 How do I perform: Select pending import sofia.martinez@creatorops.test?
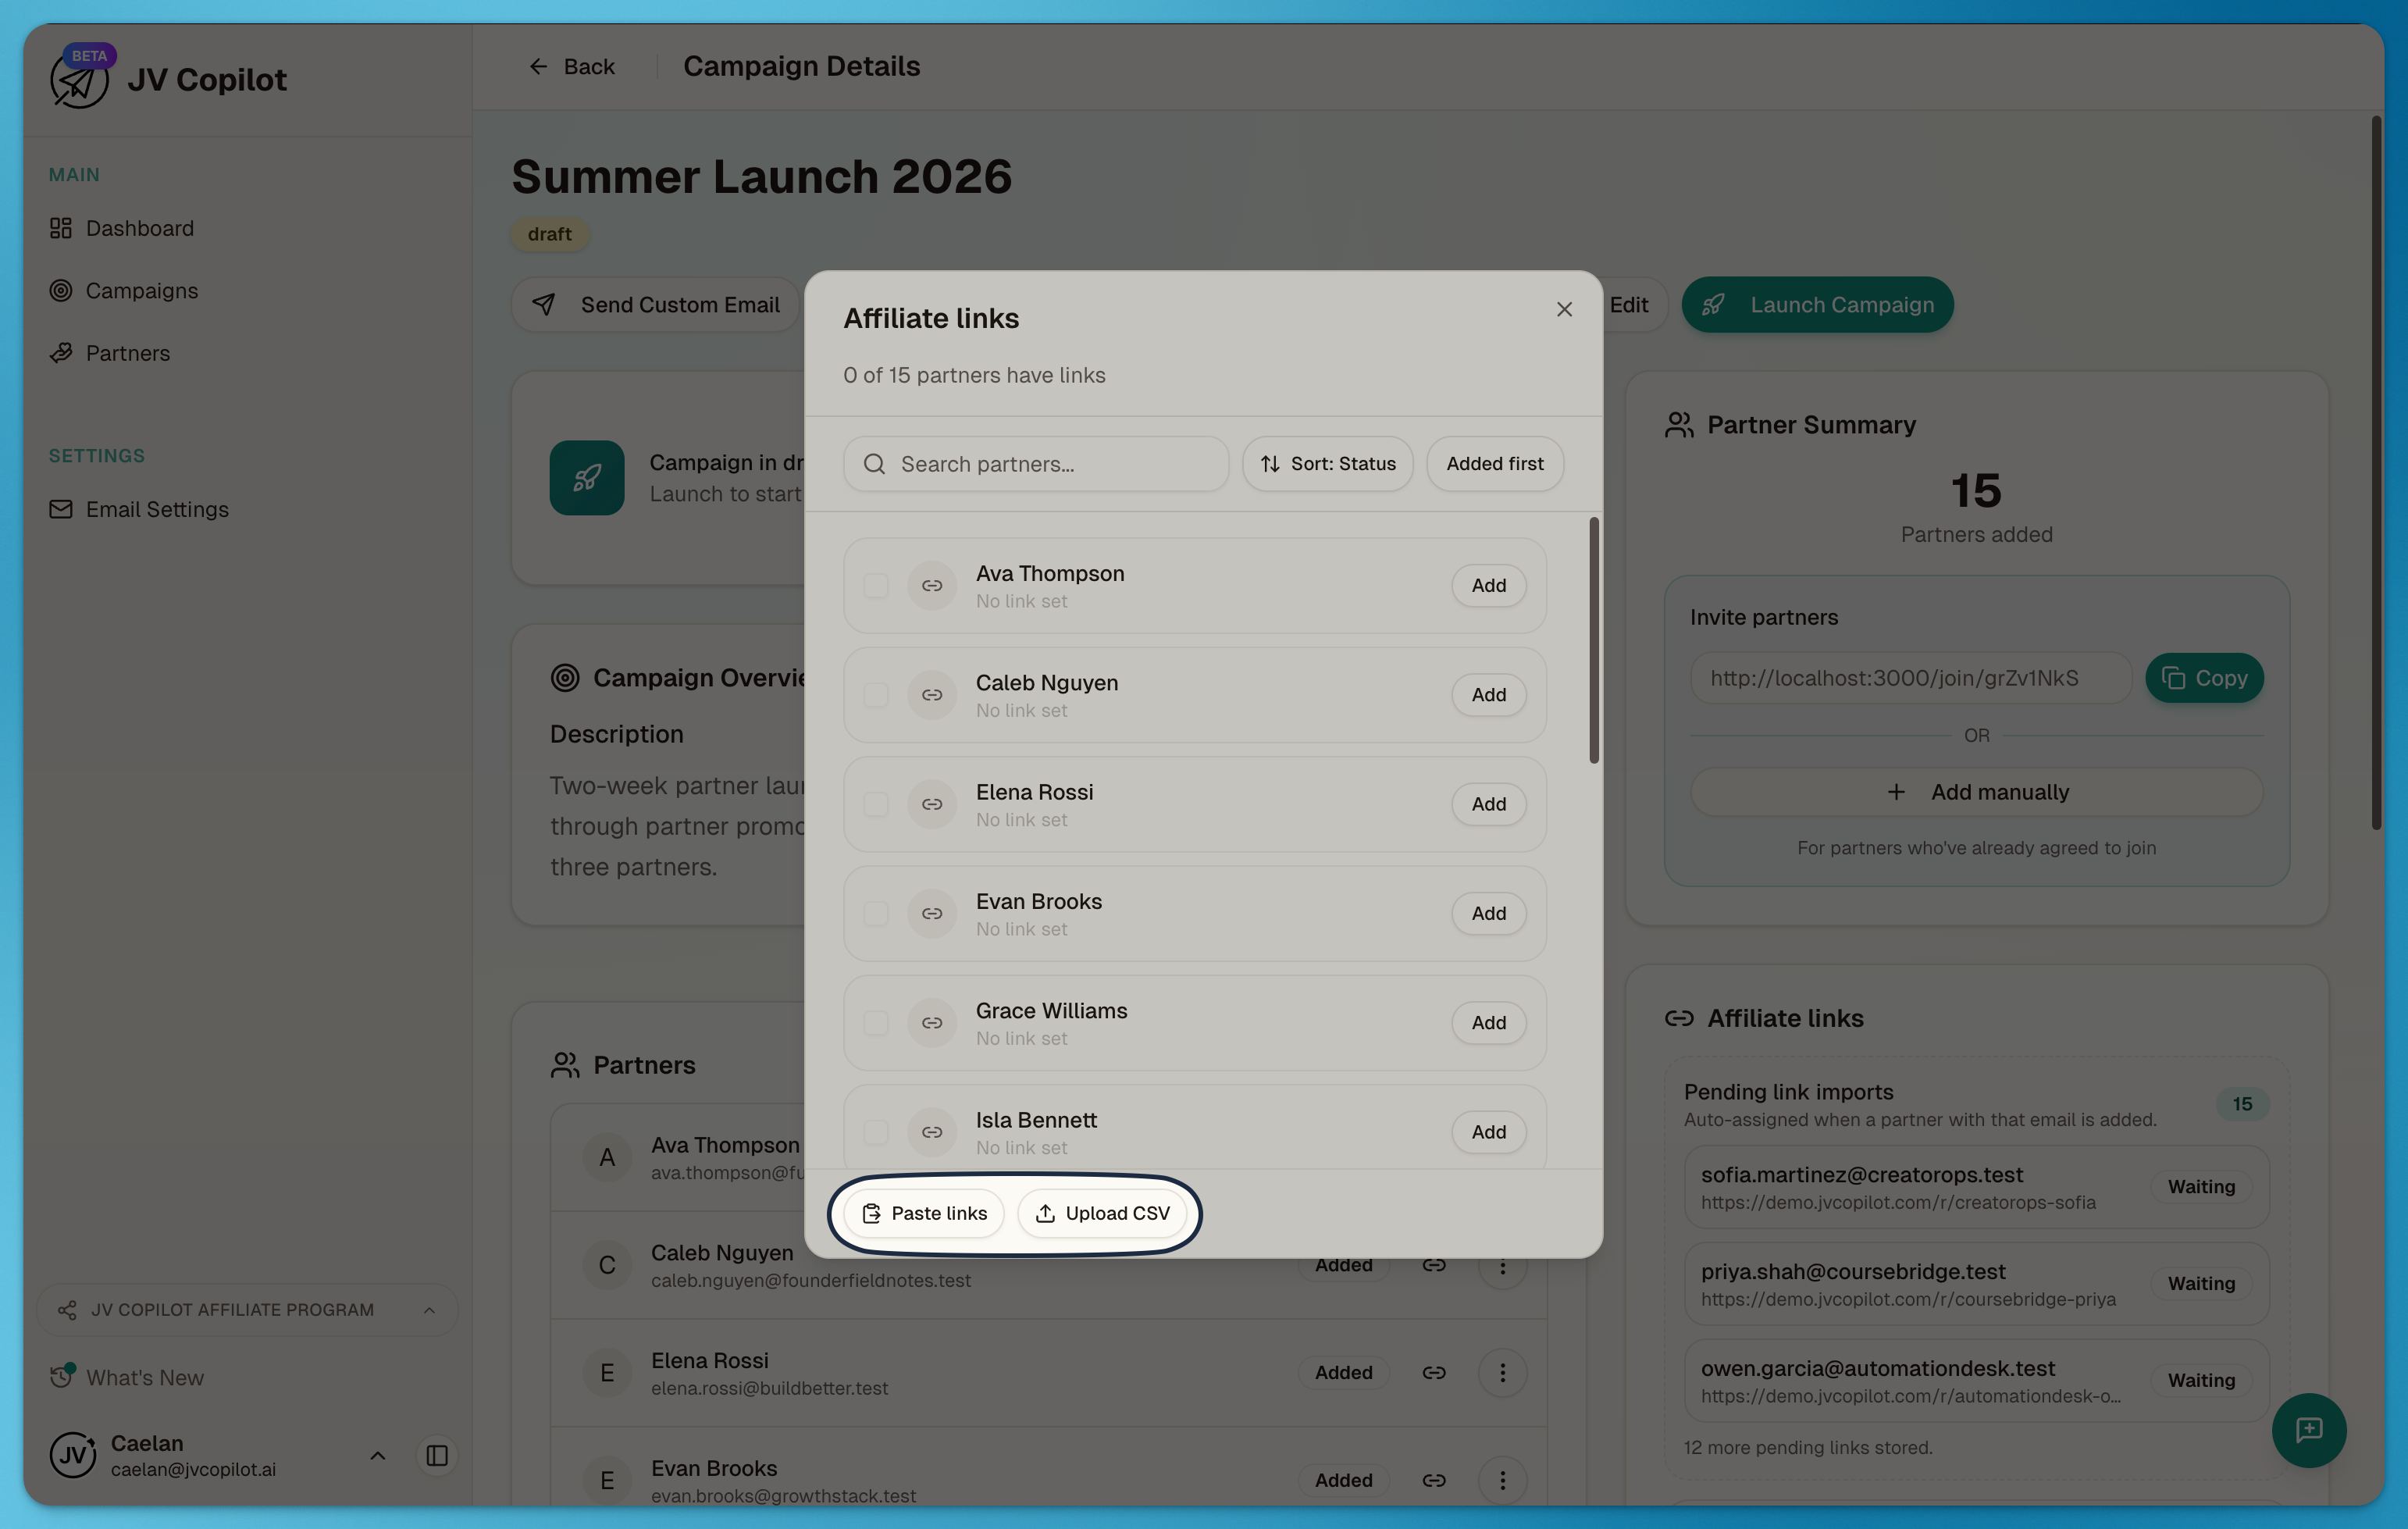(1976, 1187)
